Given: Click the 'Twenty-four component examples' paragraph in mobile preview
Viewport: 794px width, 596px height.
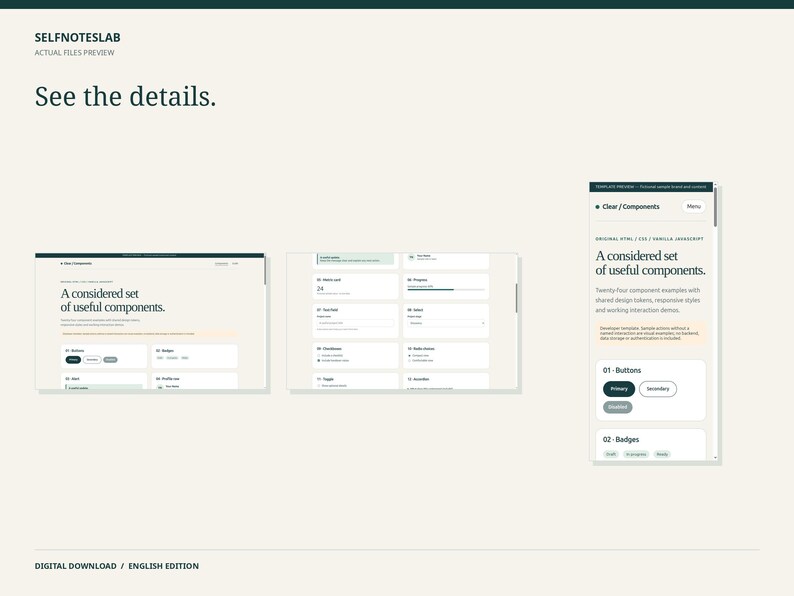Looking at the screenshot, I should pos(648,300).
